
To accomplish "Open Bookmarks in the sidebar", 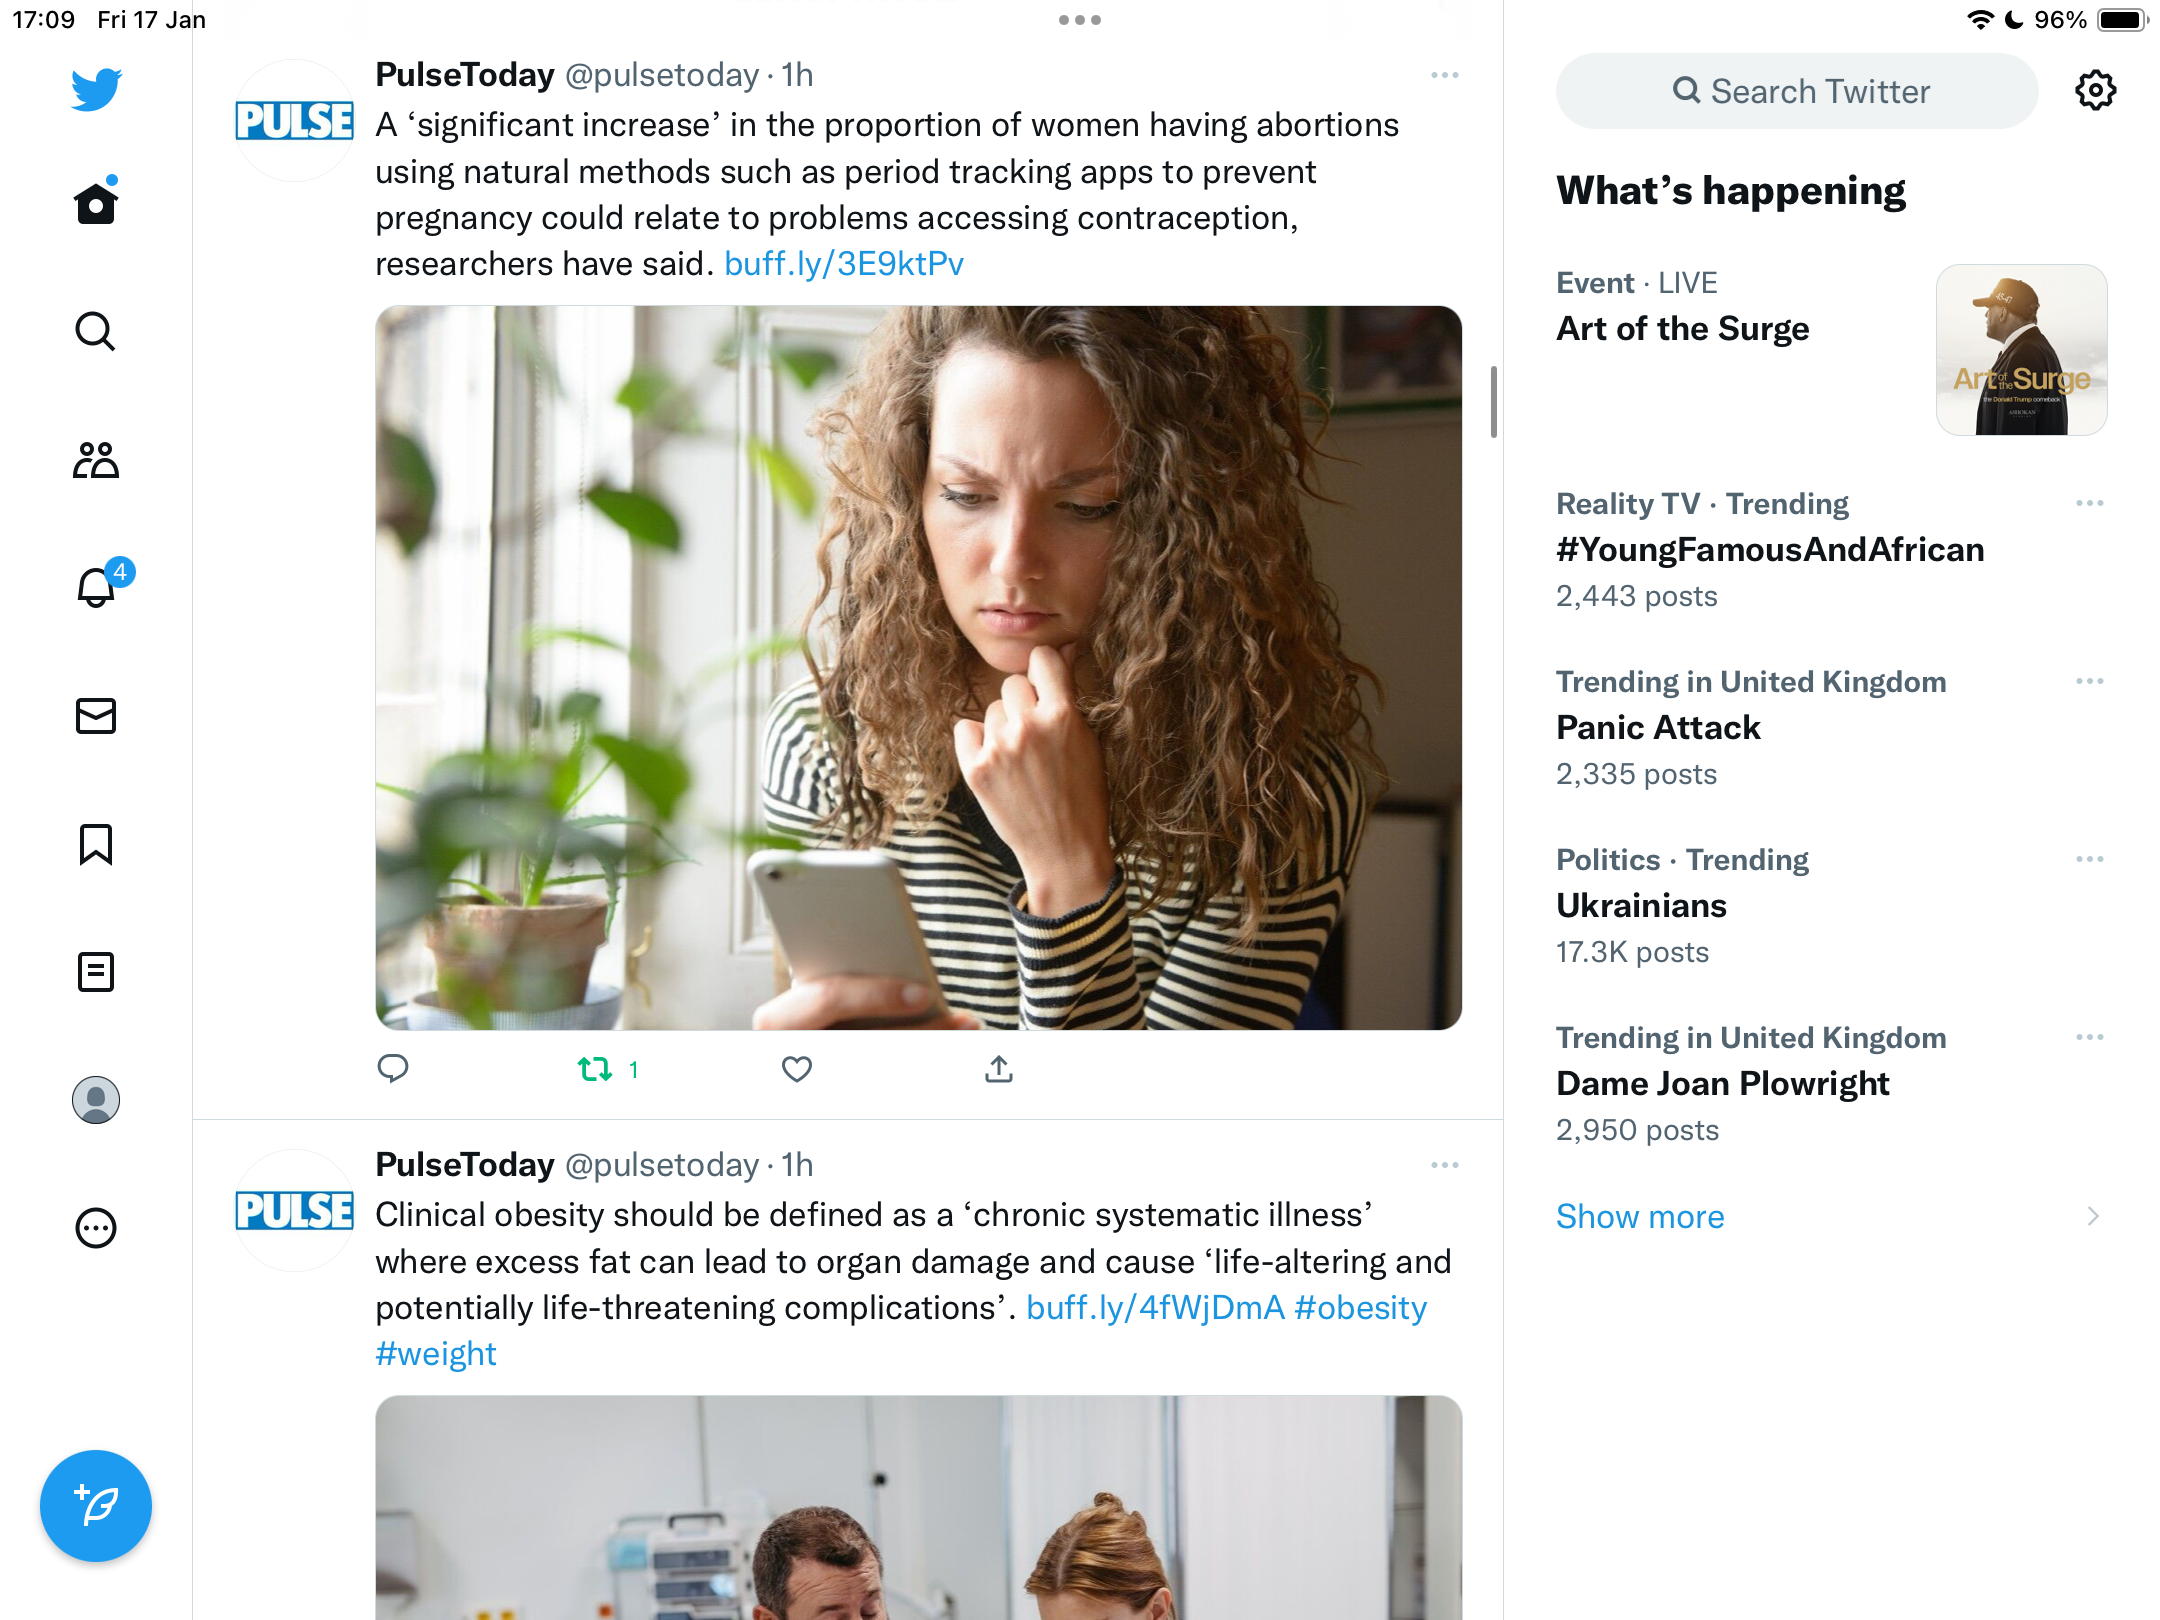I will (x=96, y=844).
